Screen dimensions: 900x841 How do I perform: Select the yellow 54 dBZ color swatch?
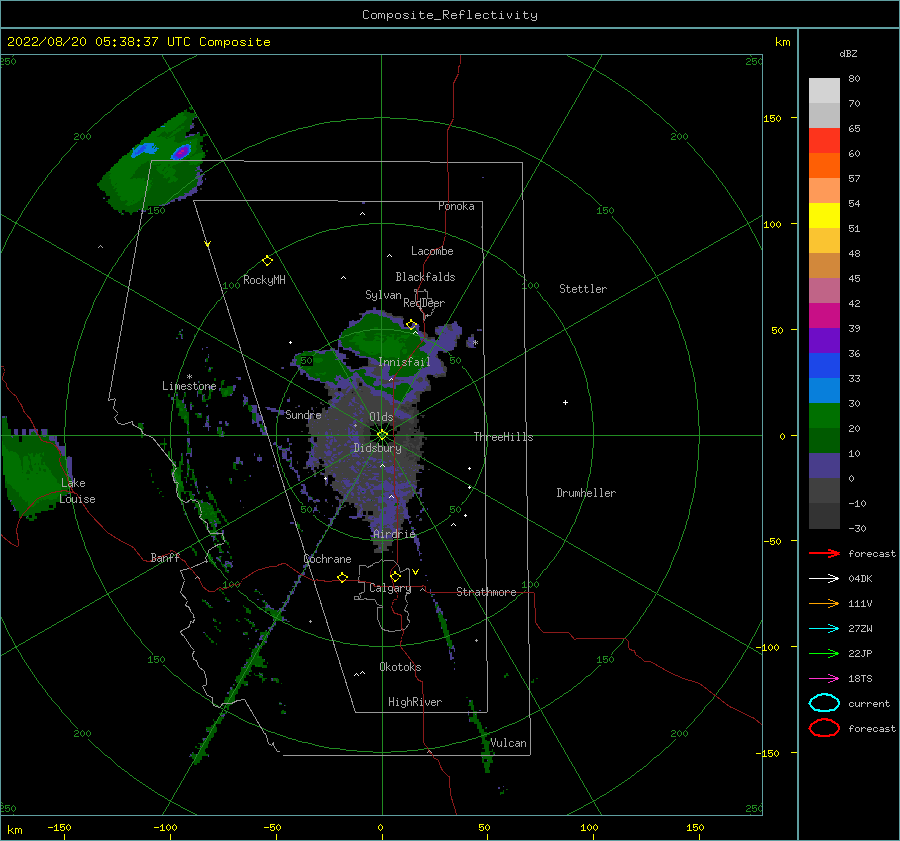824,216
